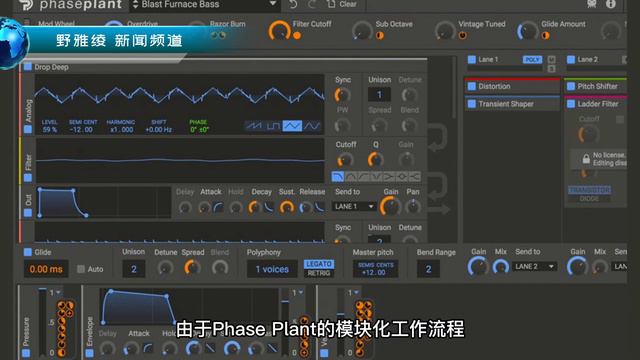Image resolution: width=640 pixels, height=360 pixels.
Task: Select the sawtooth waveform shape
Action: tap(255, 126)
